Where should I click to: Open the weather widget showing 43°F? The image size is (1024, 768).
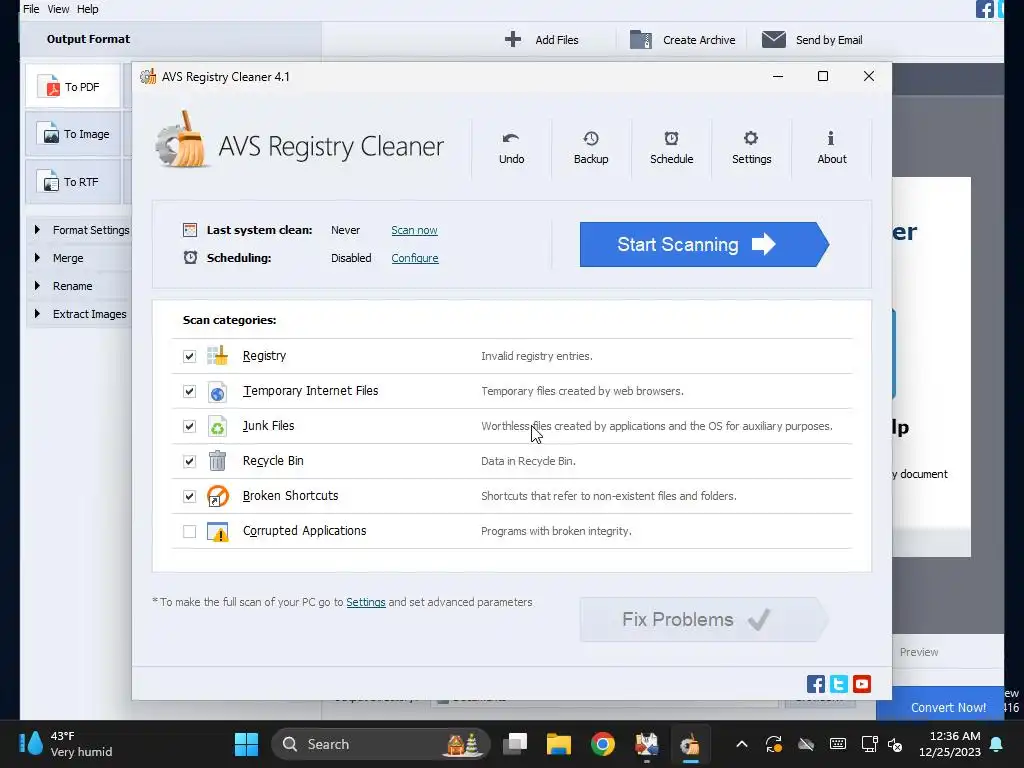point(65,744)
